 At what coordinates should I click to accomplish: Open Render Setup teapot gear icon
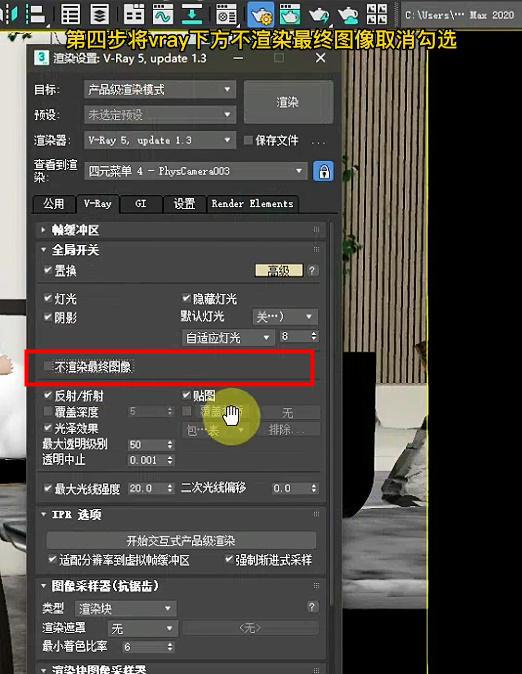(x=261, y=15)
